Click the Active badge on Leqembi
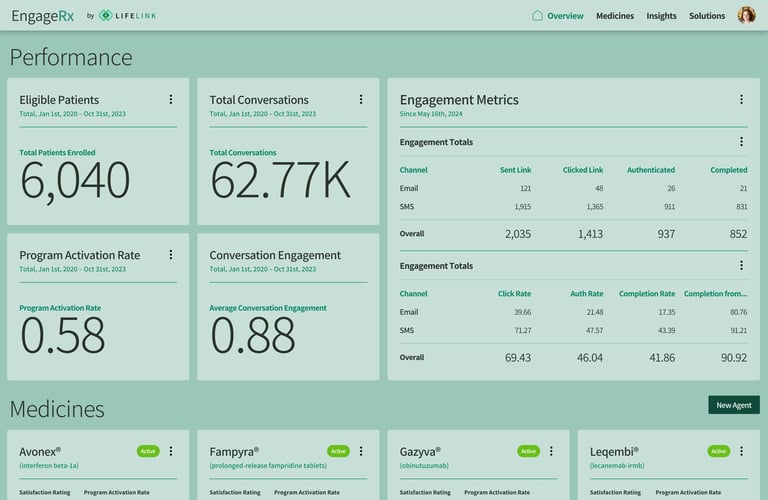 (719, 451)
